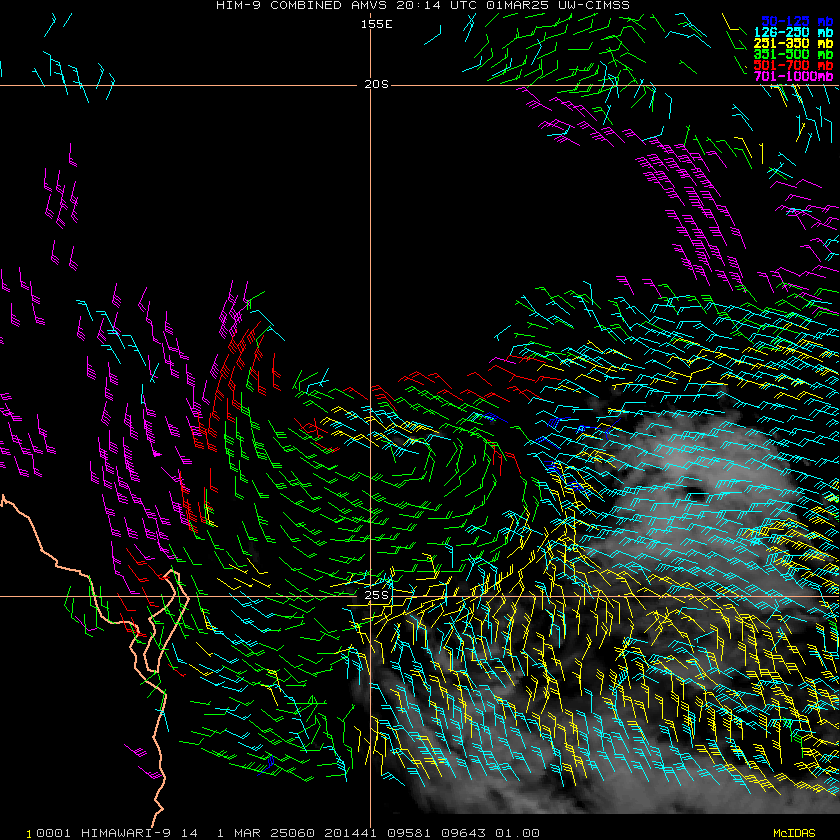The width and height of the screenshot is (840, 840).
Task: Click the 20S latitude label
Action: [x=376, y=85]
